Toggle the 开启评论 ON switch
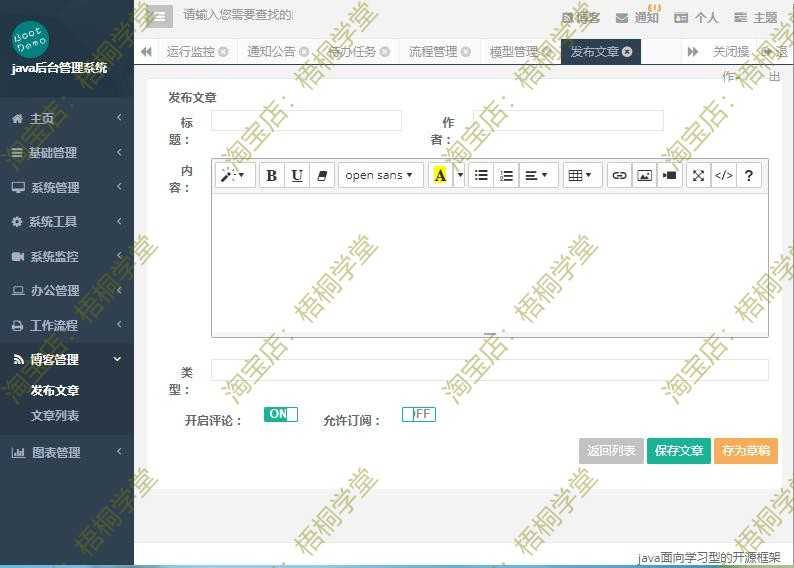Image resolution: width=794 pixels, height=568 pixels. (x=281, y=414)
